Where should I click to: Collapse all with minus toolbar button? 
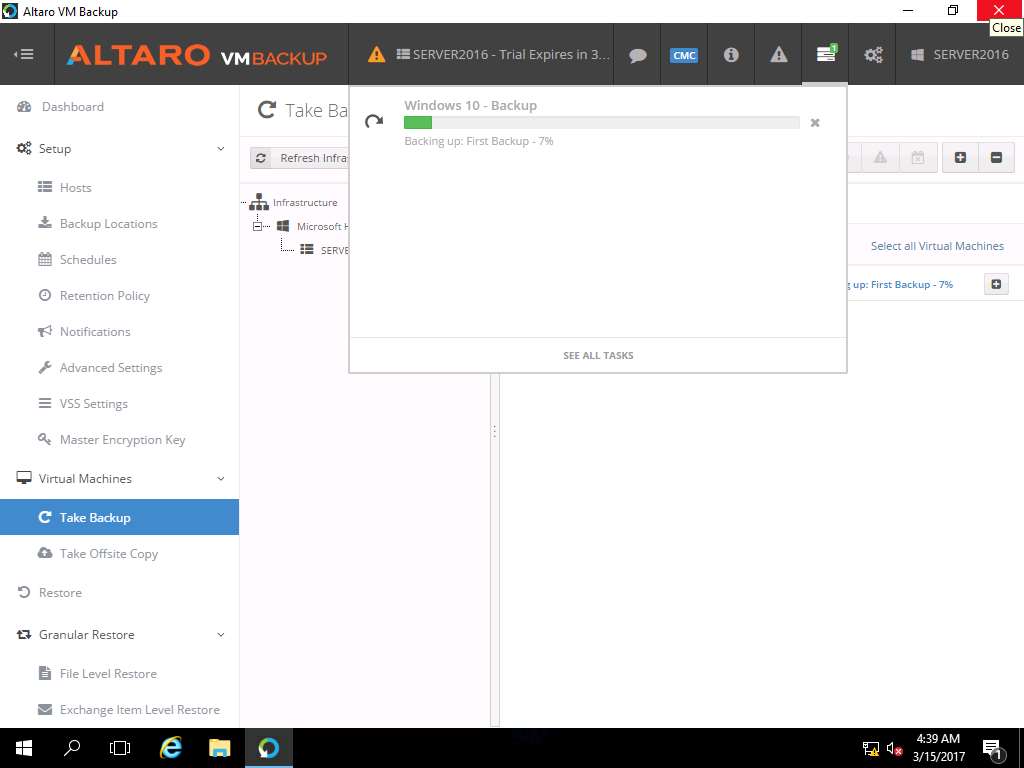click(x=996, y=157)
